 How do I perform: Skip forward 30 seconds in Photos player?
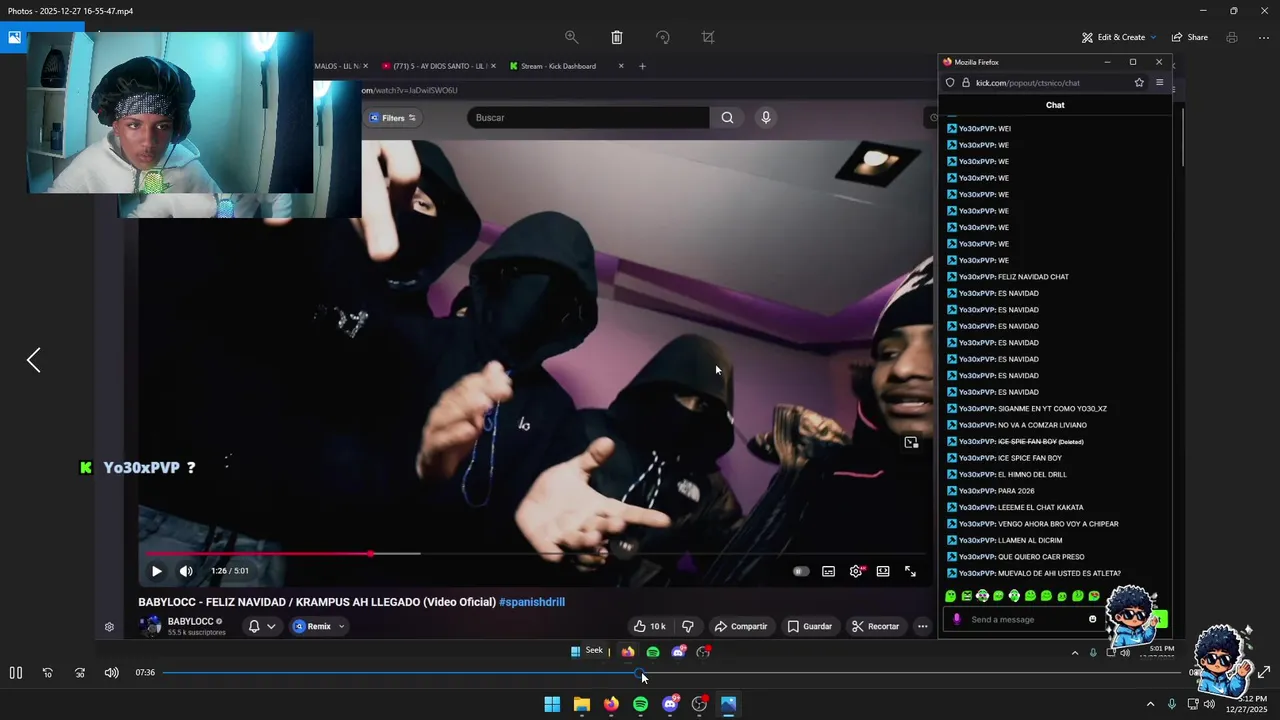[80, 673]
